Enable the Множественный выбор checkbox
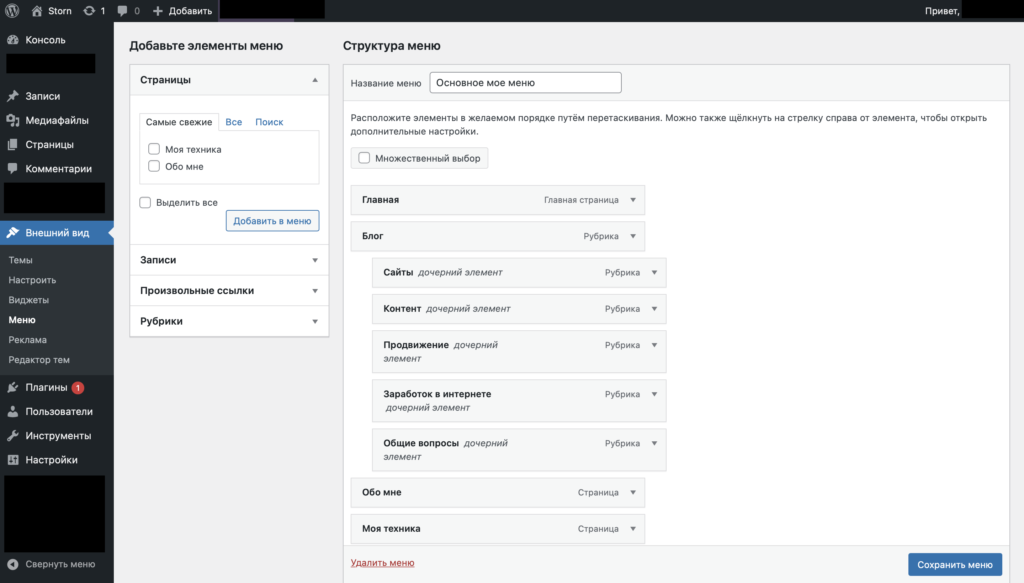The height and width of the screenshot is (583, 1024). pyautogui.click(x=364, y=158)
